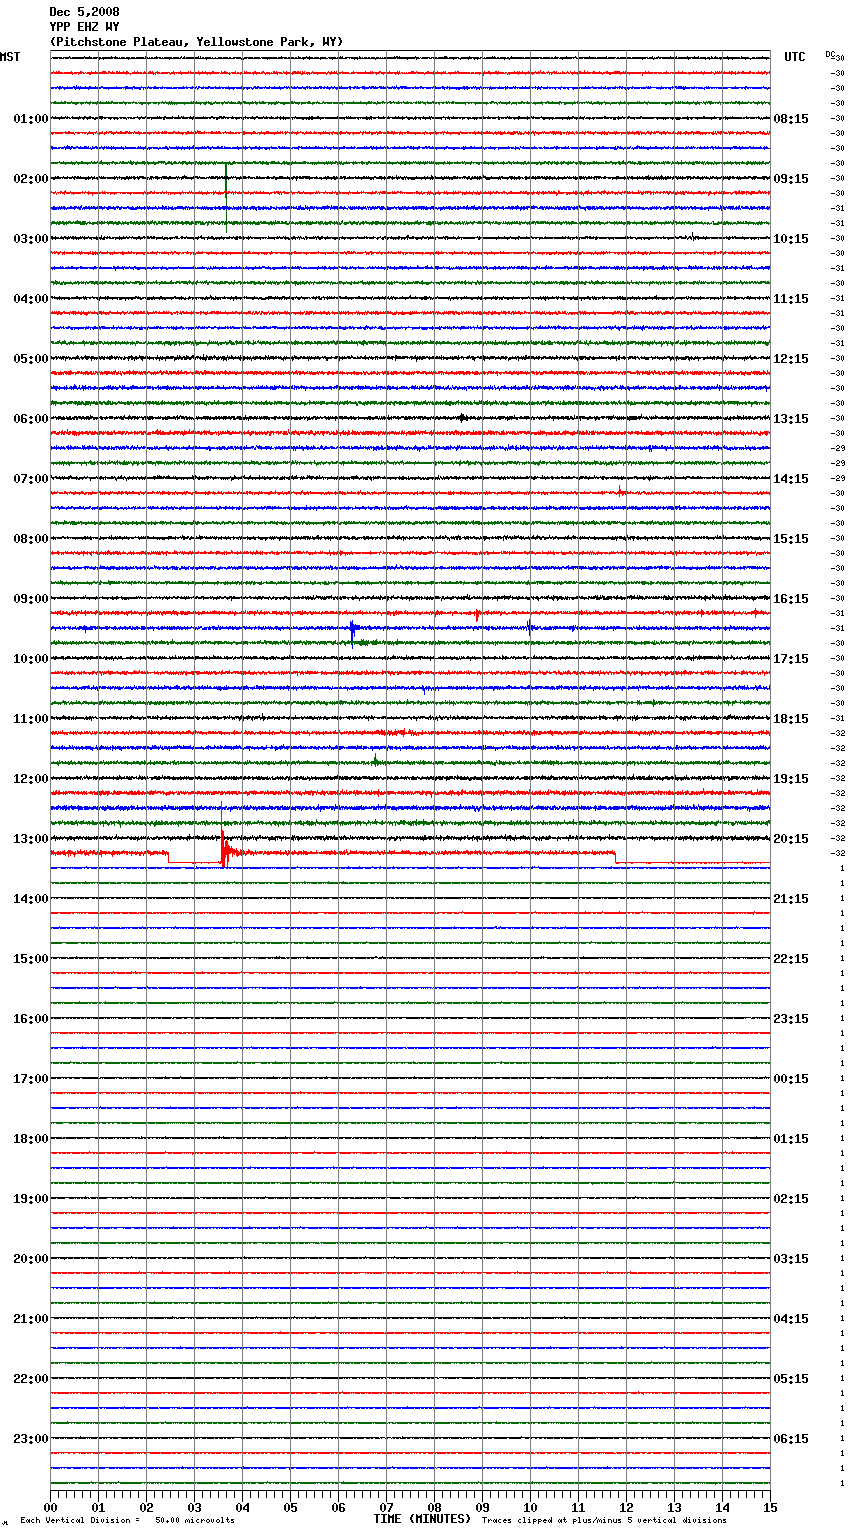Select the 03:00 MST time label
The image size is (850, 1534).
coord(31,239)
